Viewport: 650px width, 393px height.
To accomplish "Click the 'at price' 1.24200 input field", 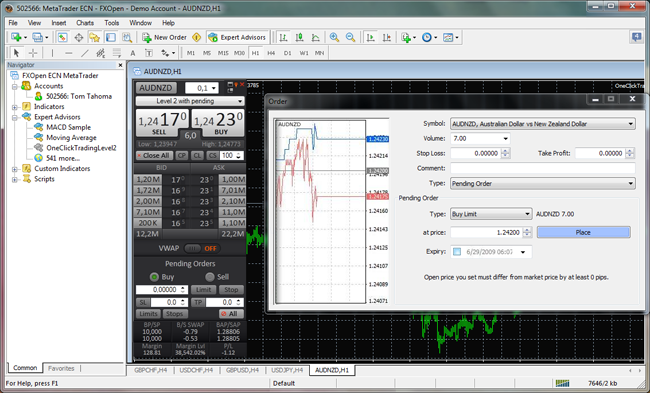I will coord(486,233).
